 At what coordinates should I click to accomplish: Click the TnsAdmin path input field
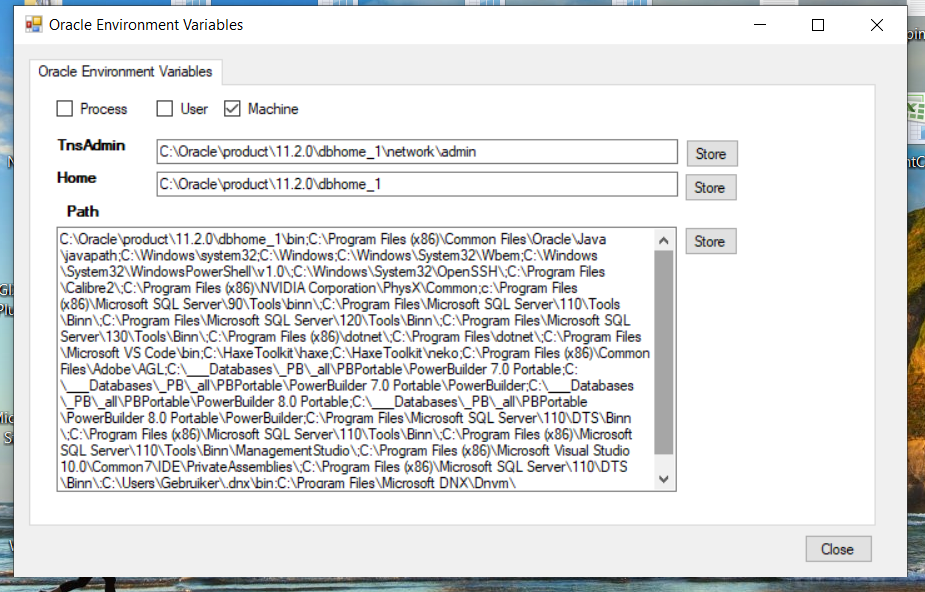pyautogui.click(x=417, y=152)
